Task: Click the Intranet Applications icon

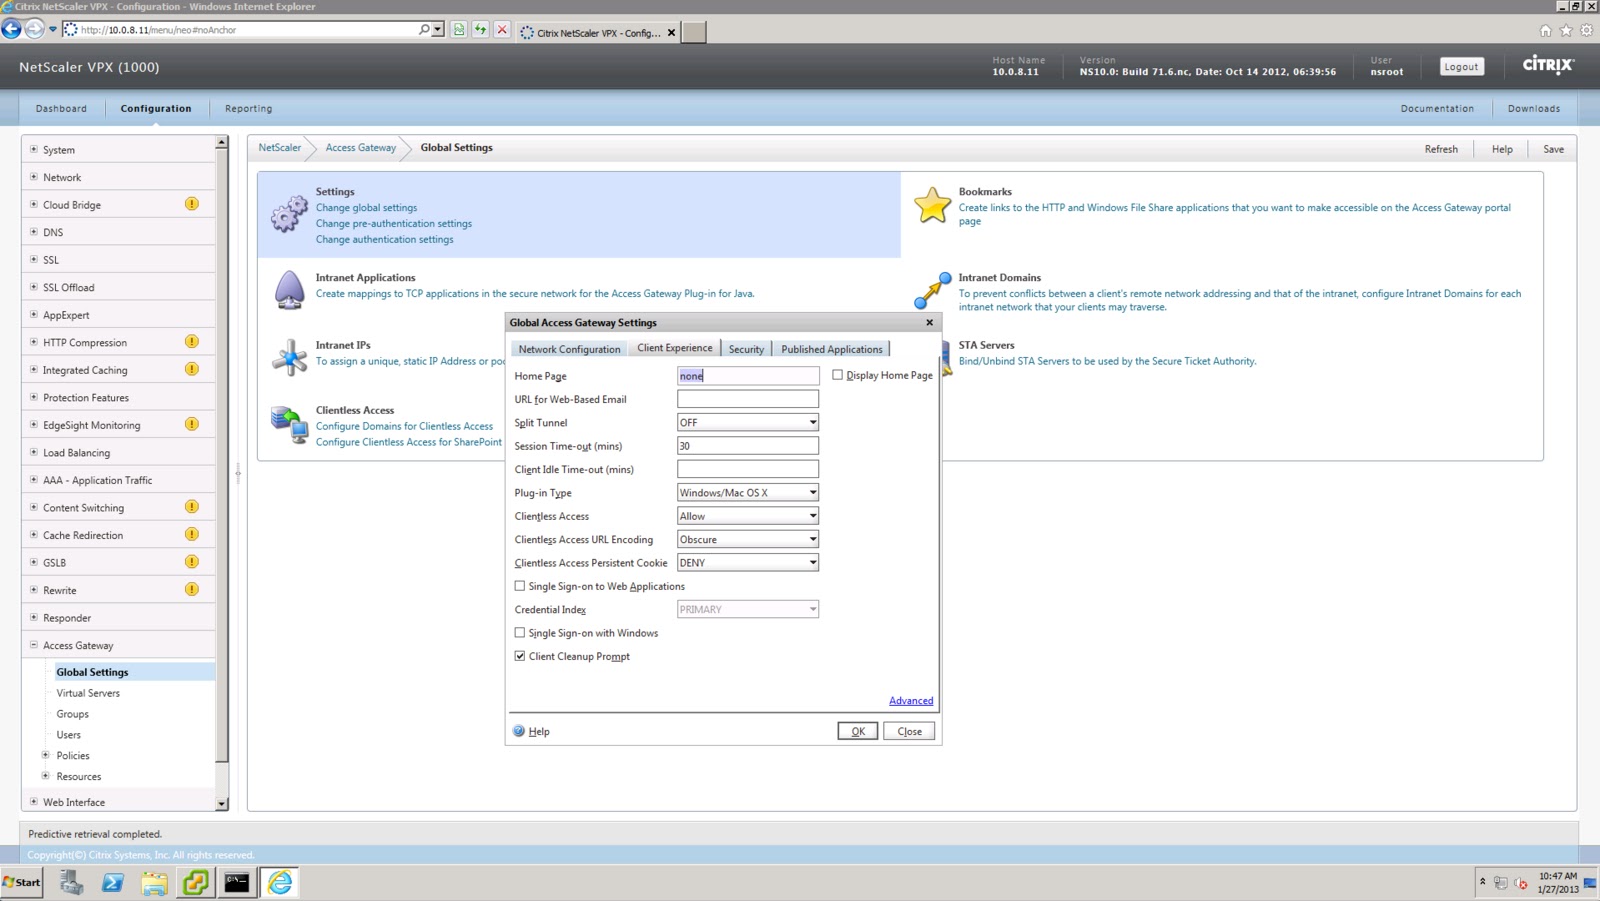Action: pyautogui.click(x=289, y=290)
